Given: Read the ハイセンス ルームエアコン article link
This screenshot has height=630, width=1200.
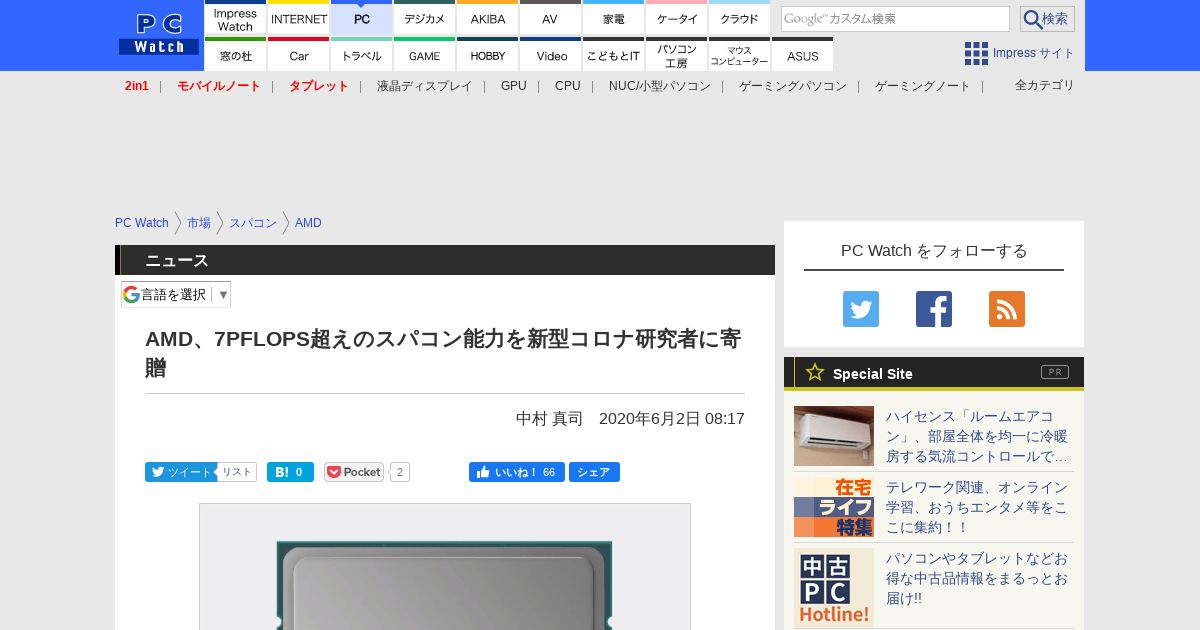Looking at the screenshot, I should 977,436.
